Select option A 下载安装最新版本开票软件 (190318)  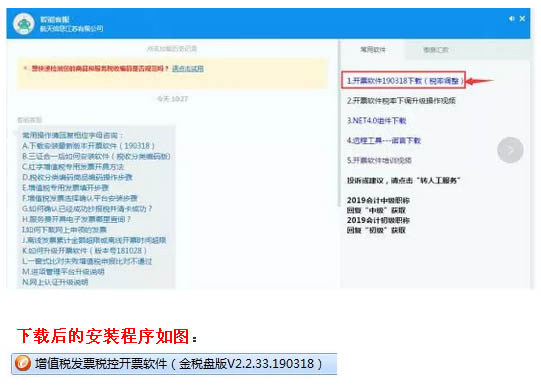(x=88, y=146)
